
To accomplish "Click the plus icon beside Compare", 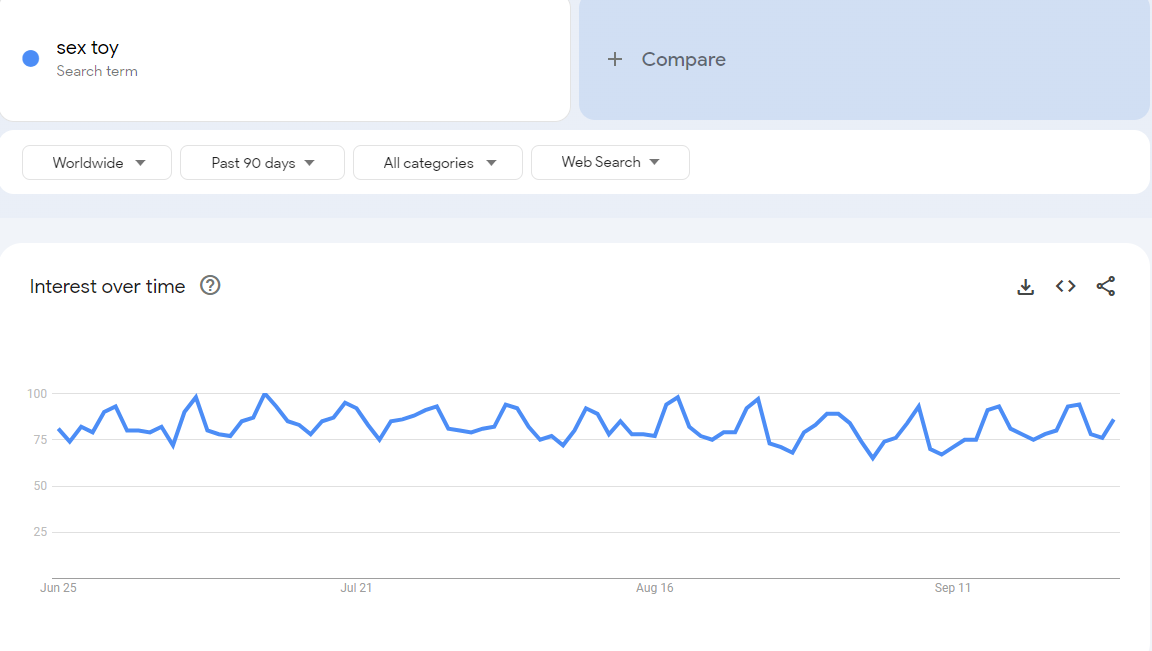I will click(x=615, y=60).
